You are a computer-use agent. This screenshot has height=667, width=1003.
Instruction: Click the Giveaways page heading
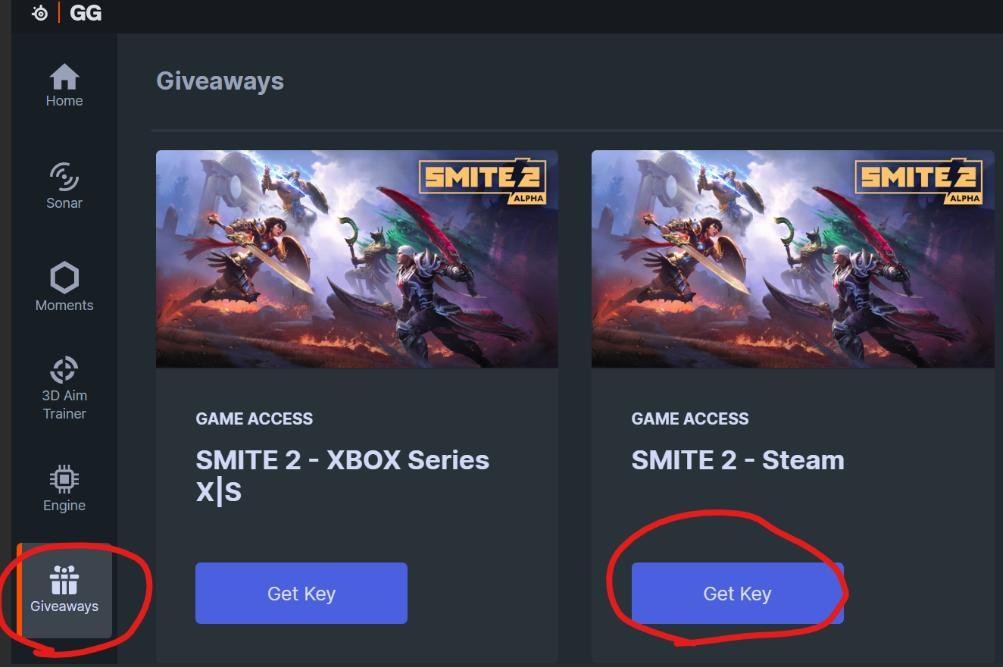pos(220,81)
